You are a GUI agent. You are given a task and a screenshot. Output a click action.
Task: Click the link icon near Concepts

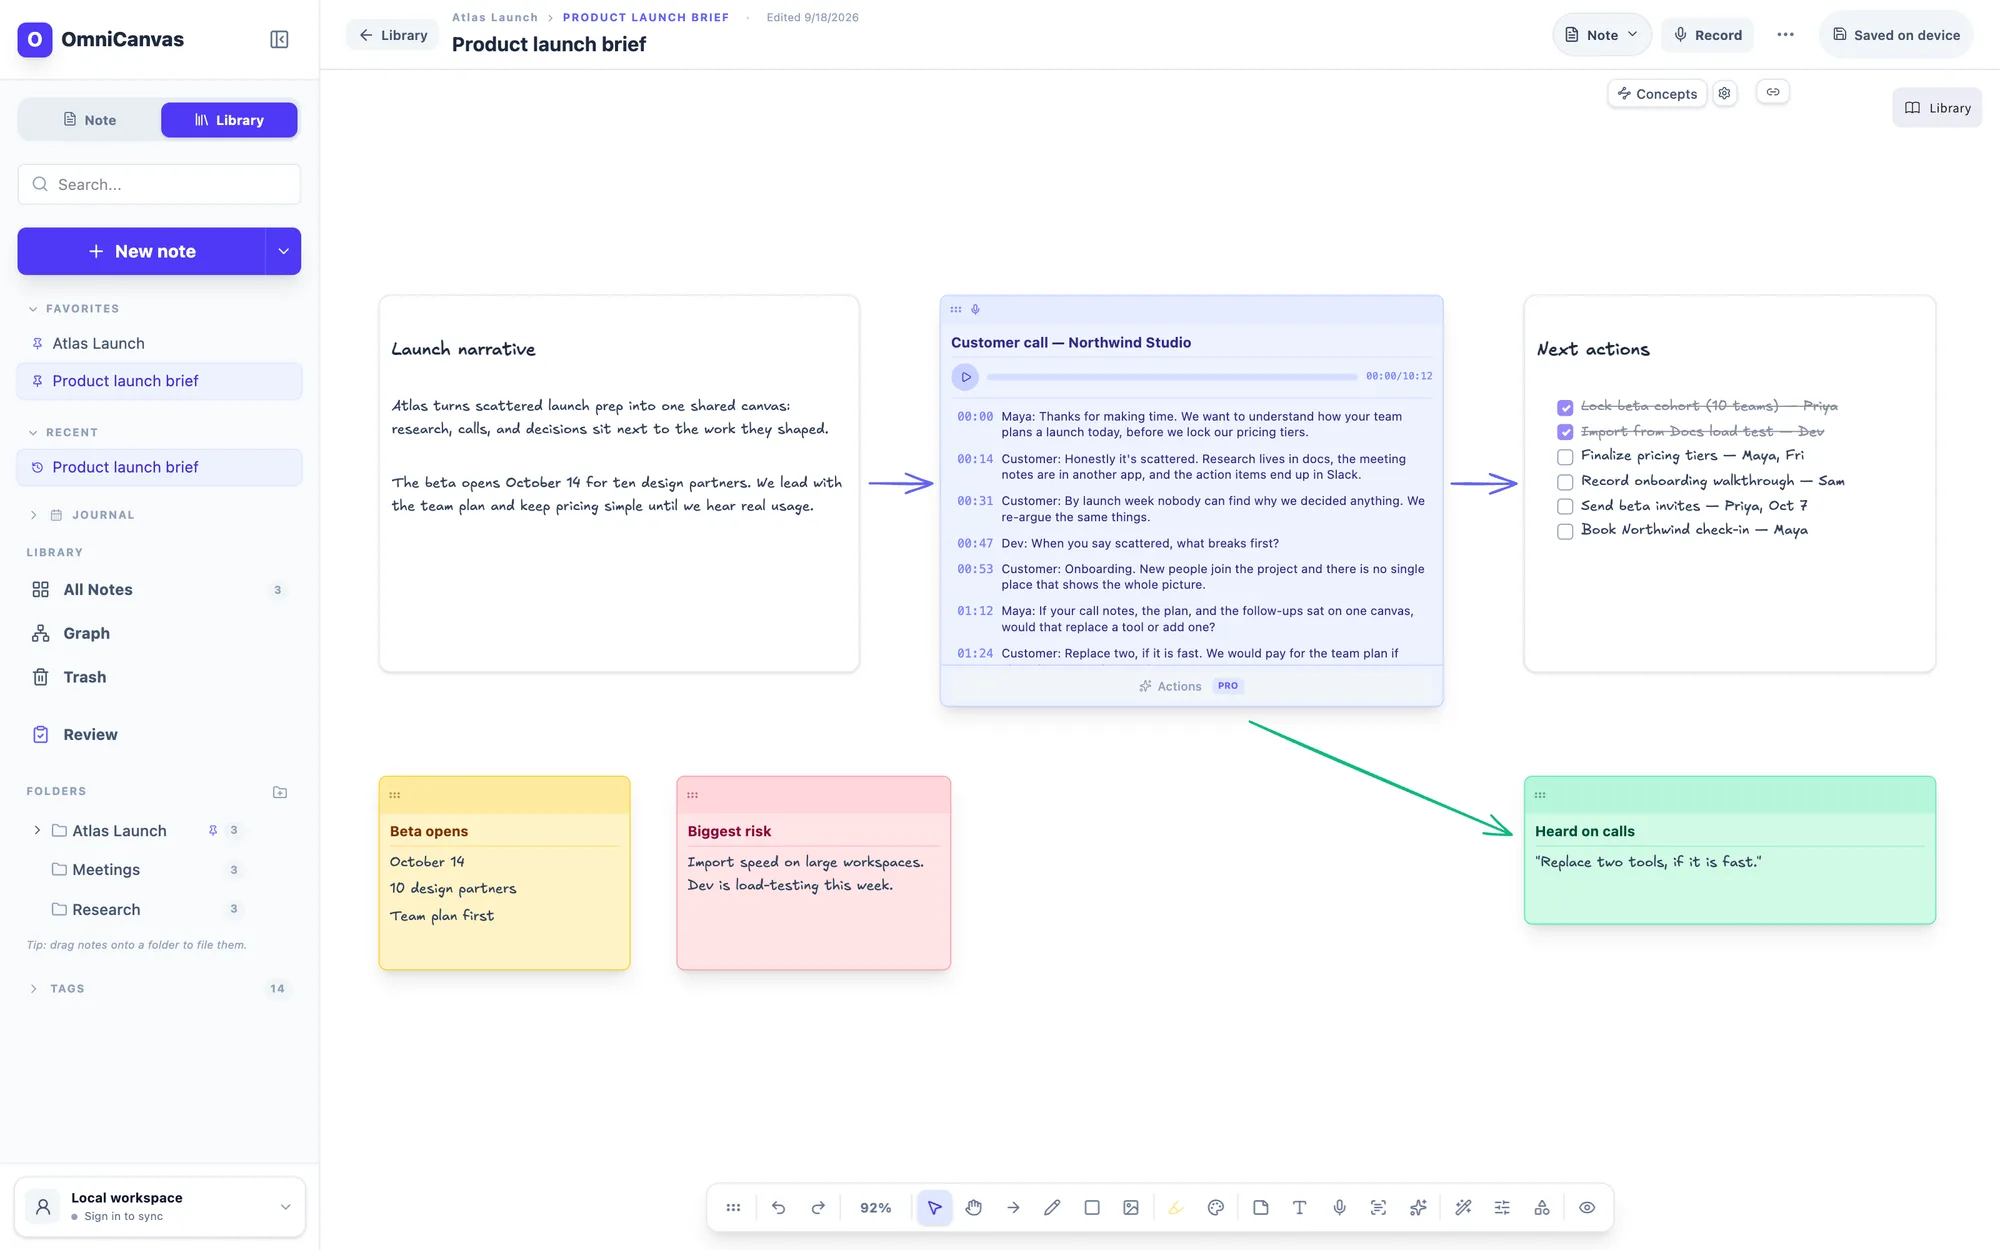1773,92
